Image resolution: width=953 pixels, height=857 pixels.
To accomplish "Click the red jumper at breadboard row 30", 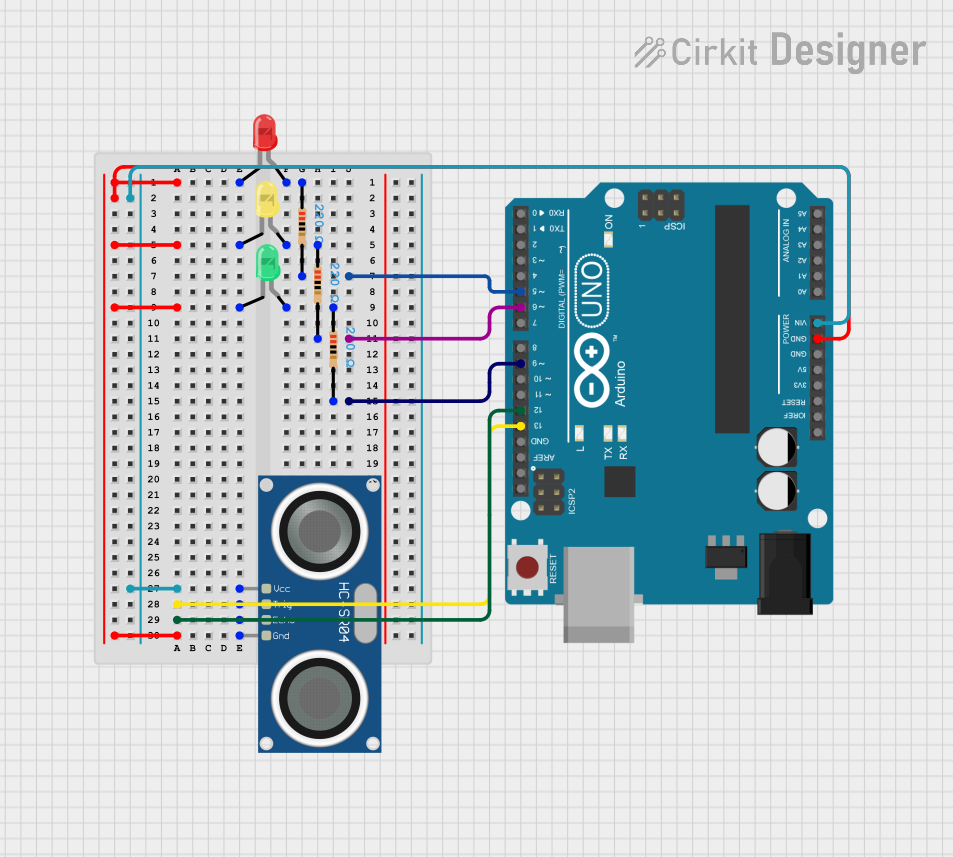I will pyautogui.click(x=146, y=635).
